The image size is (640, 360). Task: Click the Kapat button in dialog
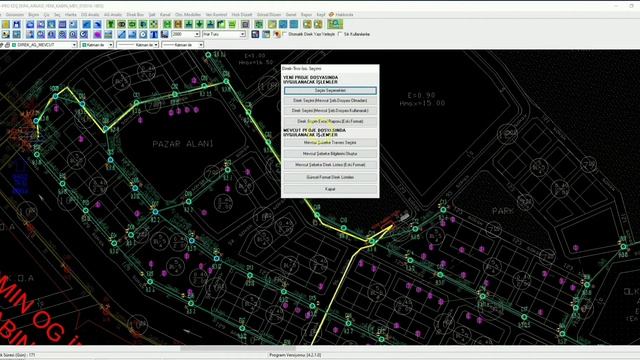pos(330,189)
